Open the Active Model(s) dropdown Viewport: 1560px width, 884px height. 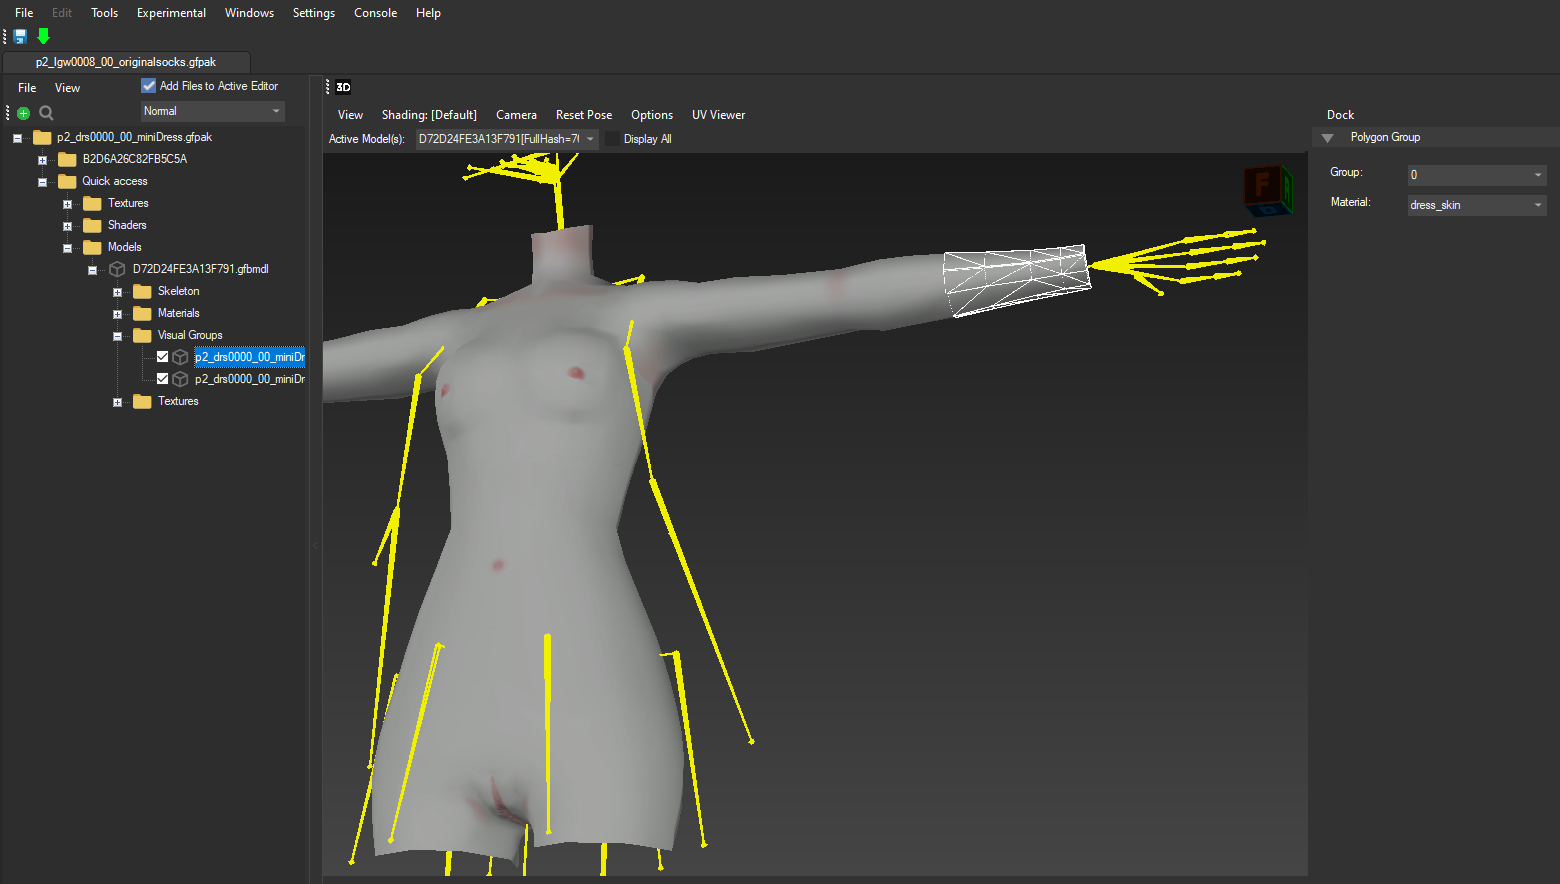click(507, 139)
